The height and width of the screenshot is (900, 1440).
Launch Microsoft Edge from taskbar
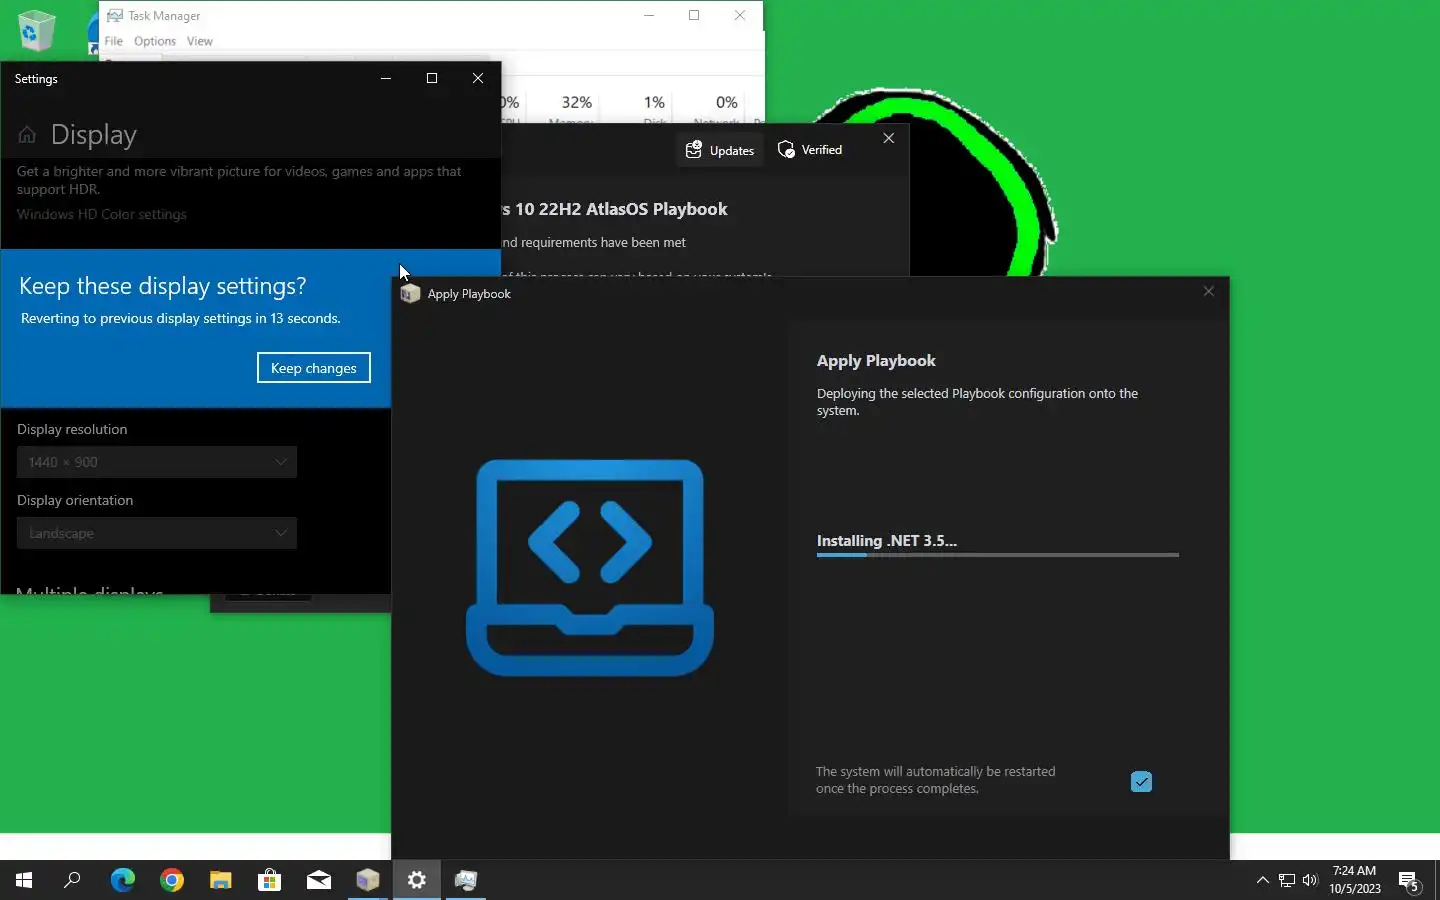pos(122,880)
